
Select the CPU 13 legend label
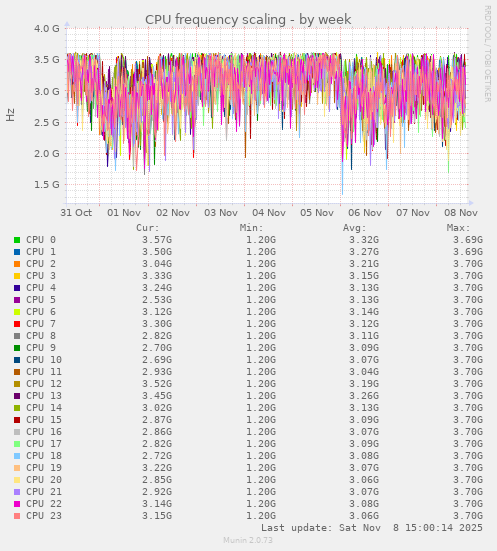pyautogui.click(x=44, y=396)
